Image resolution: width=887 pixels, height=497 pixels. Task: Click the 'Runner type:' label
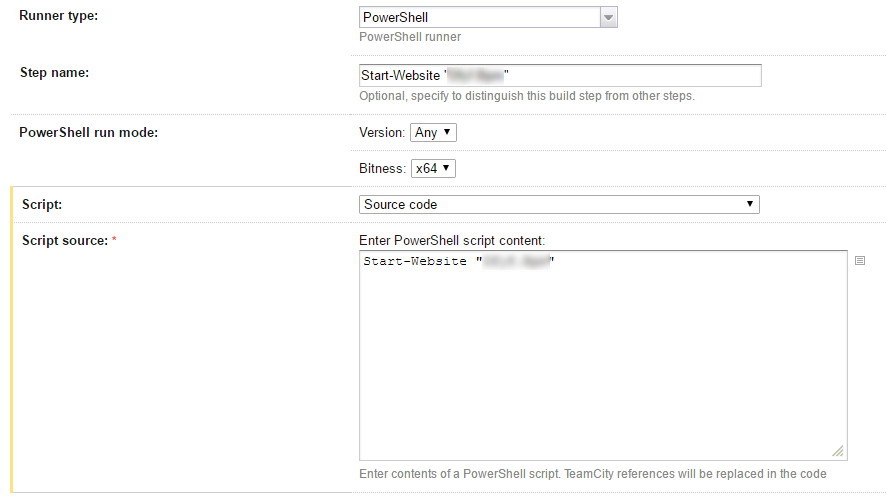pos(59,15)
